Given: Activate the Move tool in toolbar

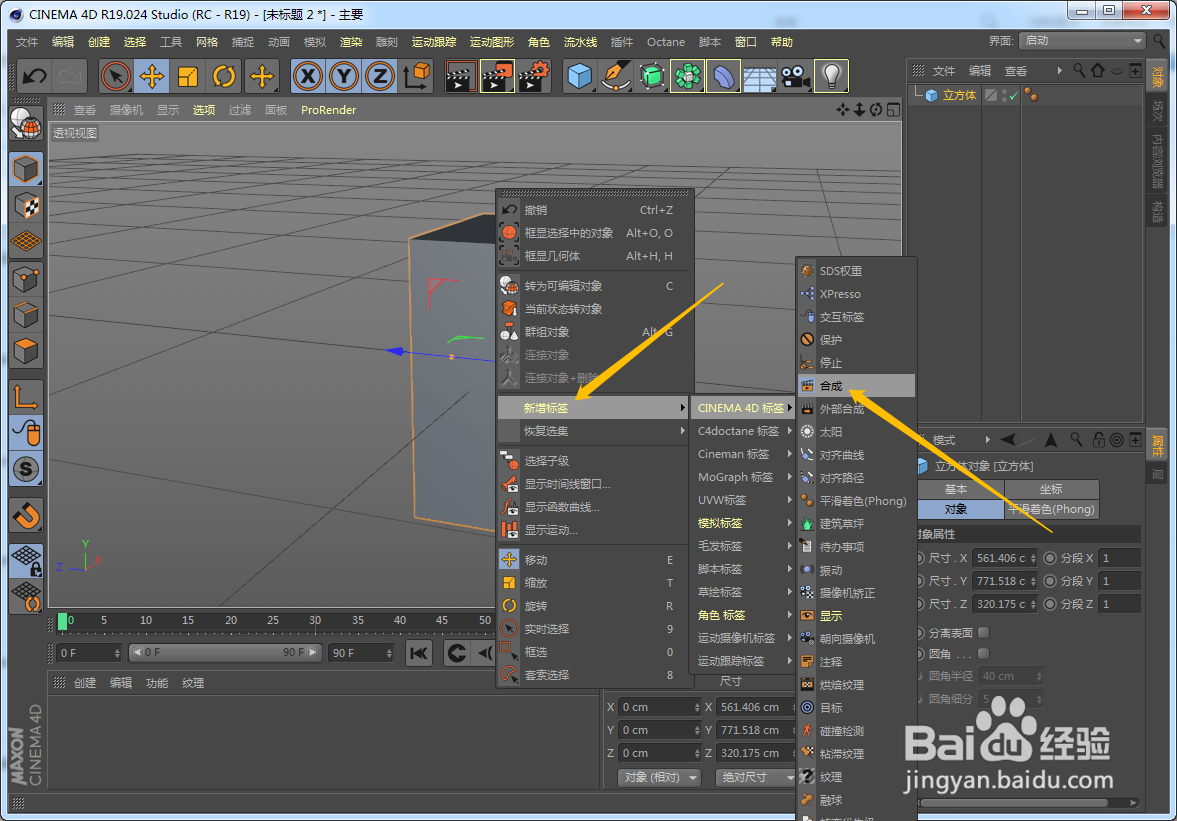Looking at the screenshot, I should pos(152,76).
